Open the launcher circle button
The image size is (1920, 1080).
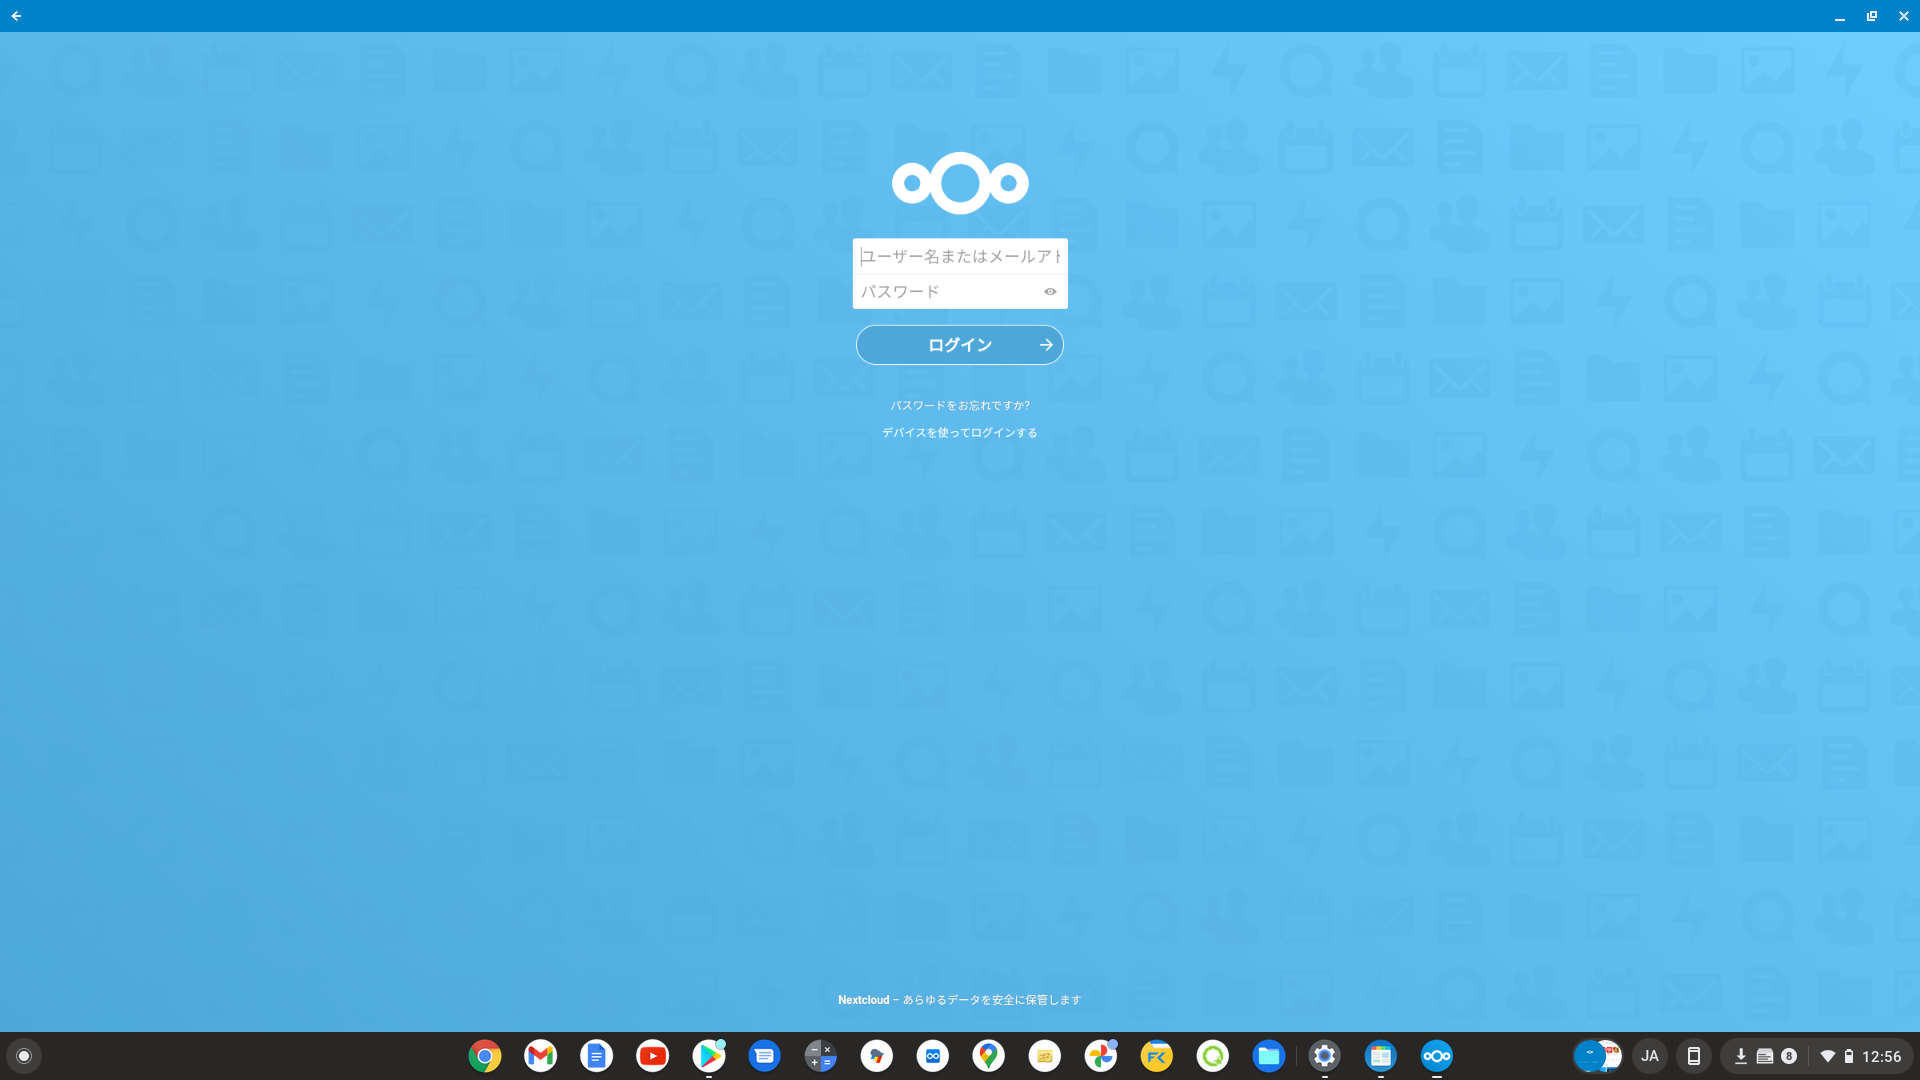coord(24,1056)
